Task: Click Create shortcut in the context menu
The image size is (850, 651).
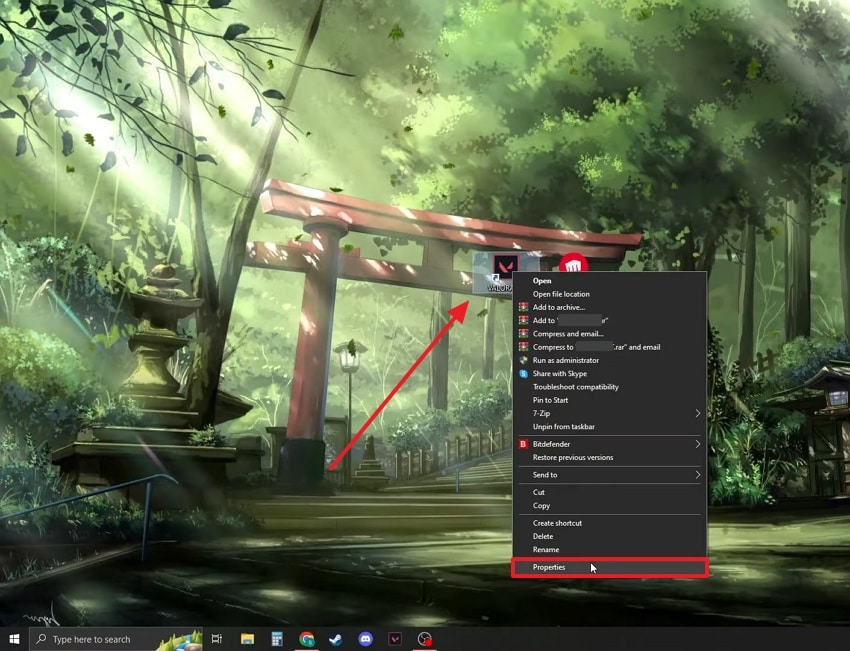Action: coord(557,523)
